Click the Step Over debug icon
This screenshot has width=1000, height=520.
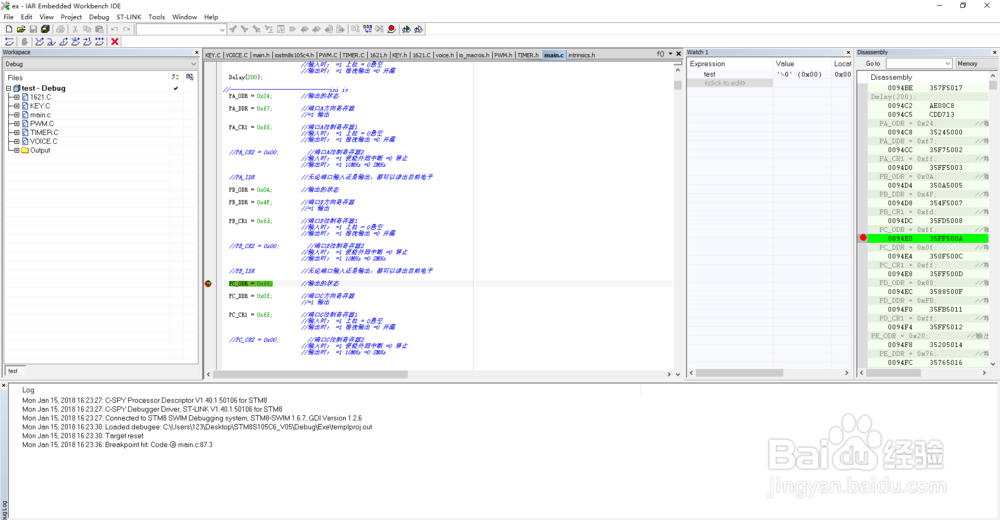40,41
